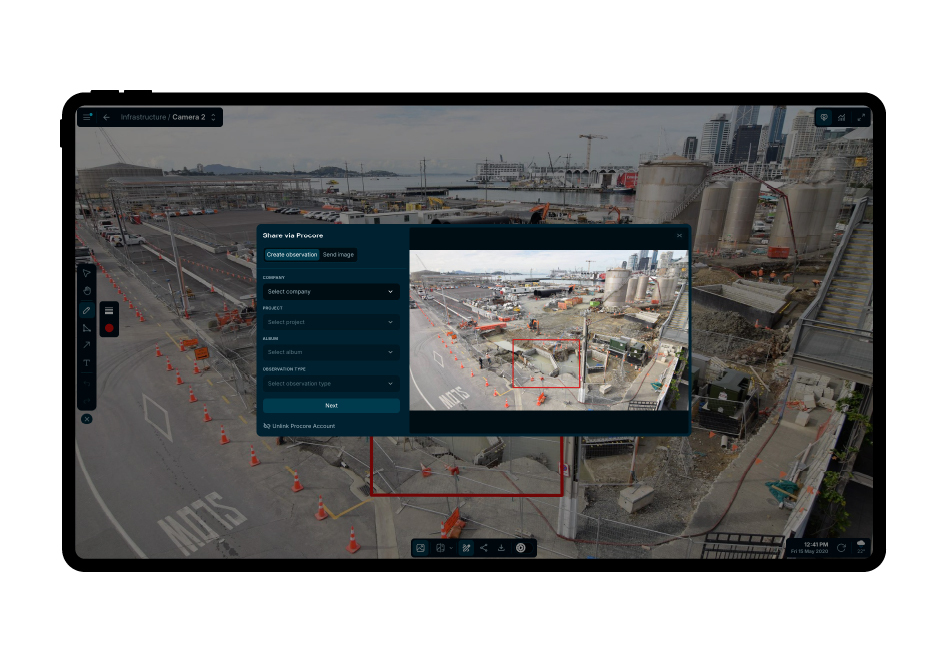This screenshot has width=946, height=662.
Task: Toggle the pencil markup mode in bottom toolbar
Action: tap(465, 548)
